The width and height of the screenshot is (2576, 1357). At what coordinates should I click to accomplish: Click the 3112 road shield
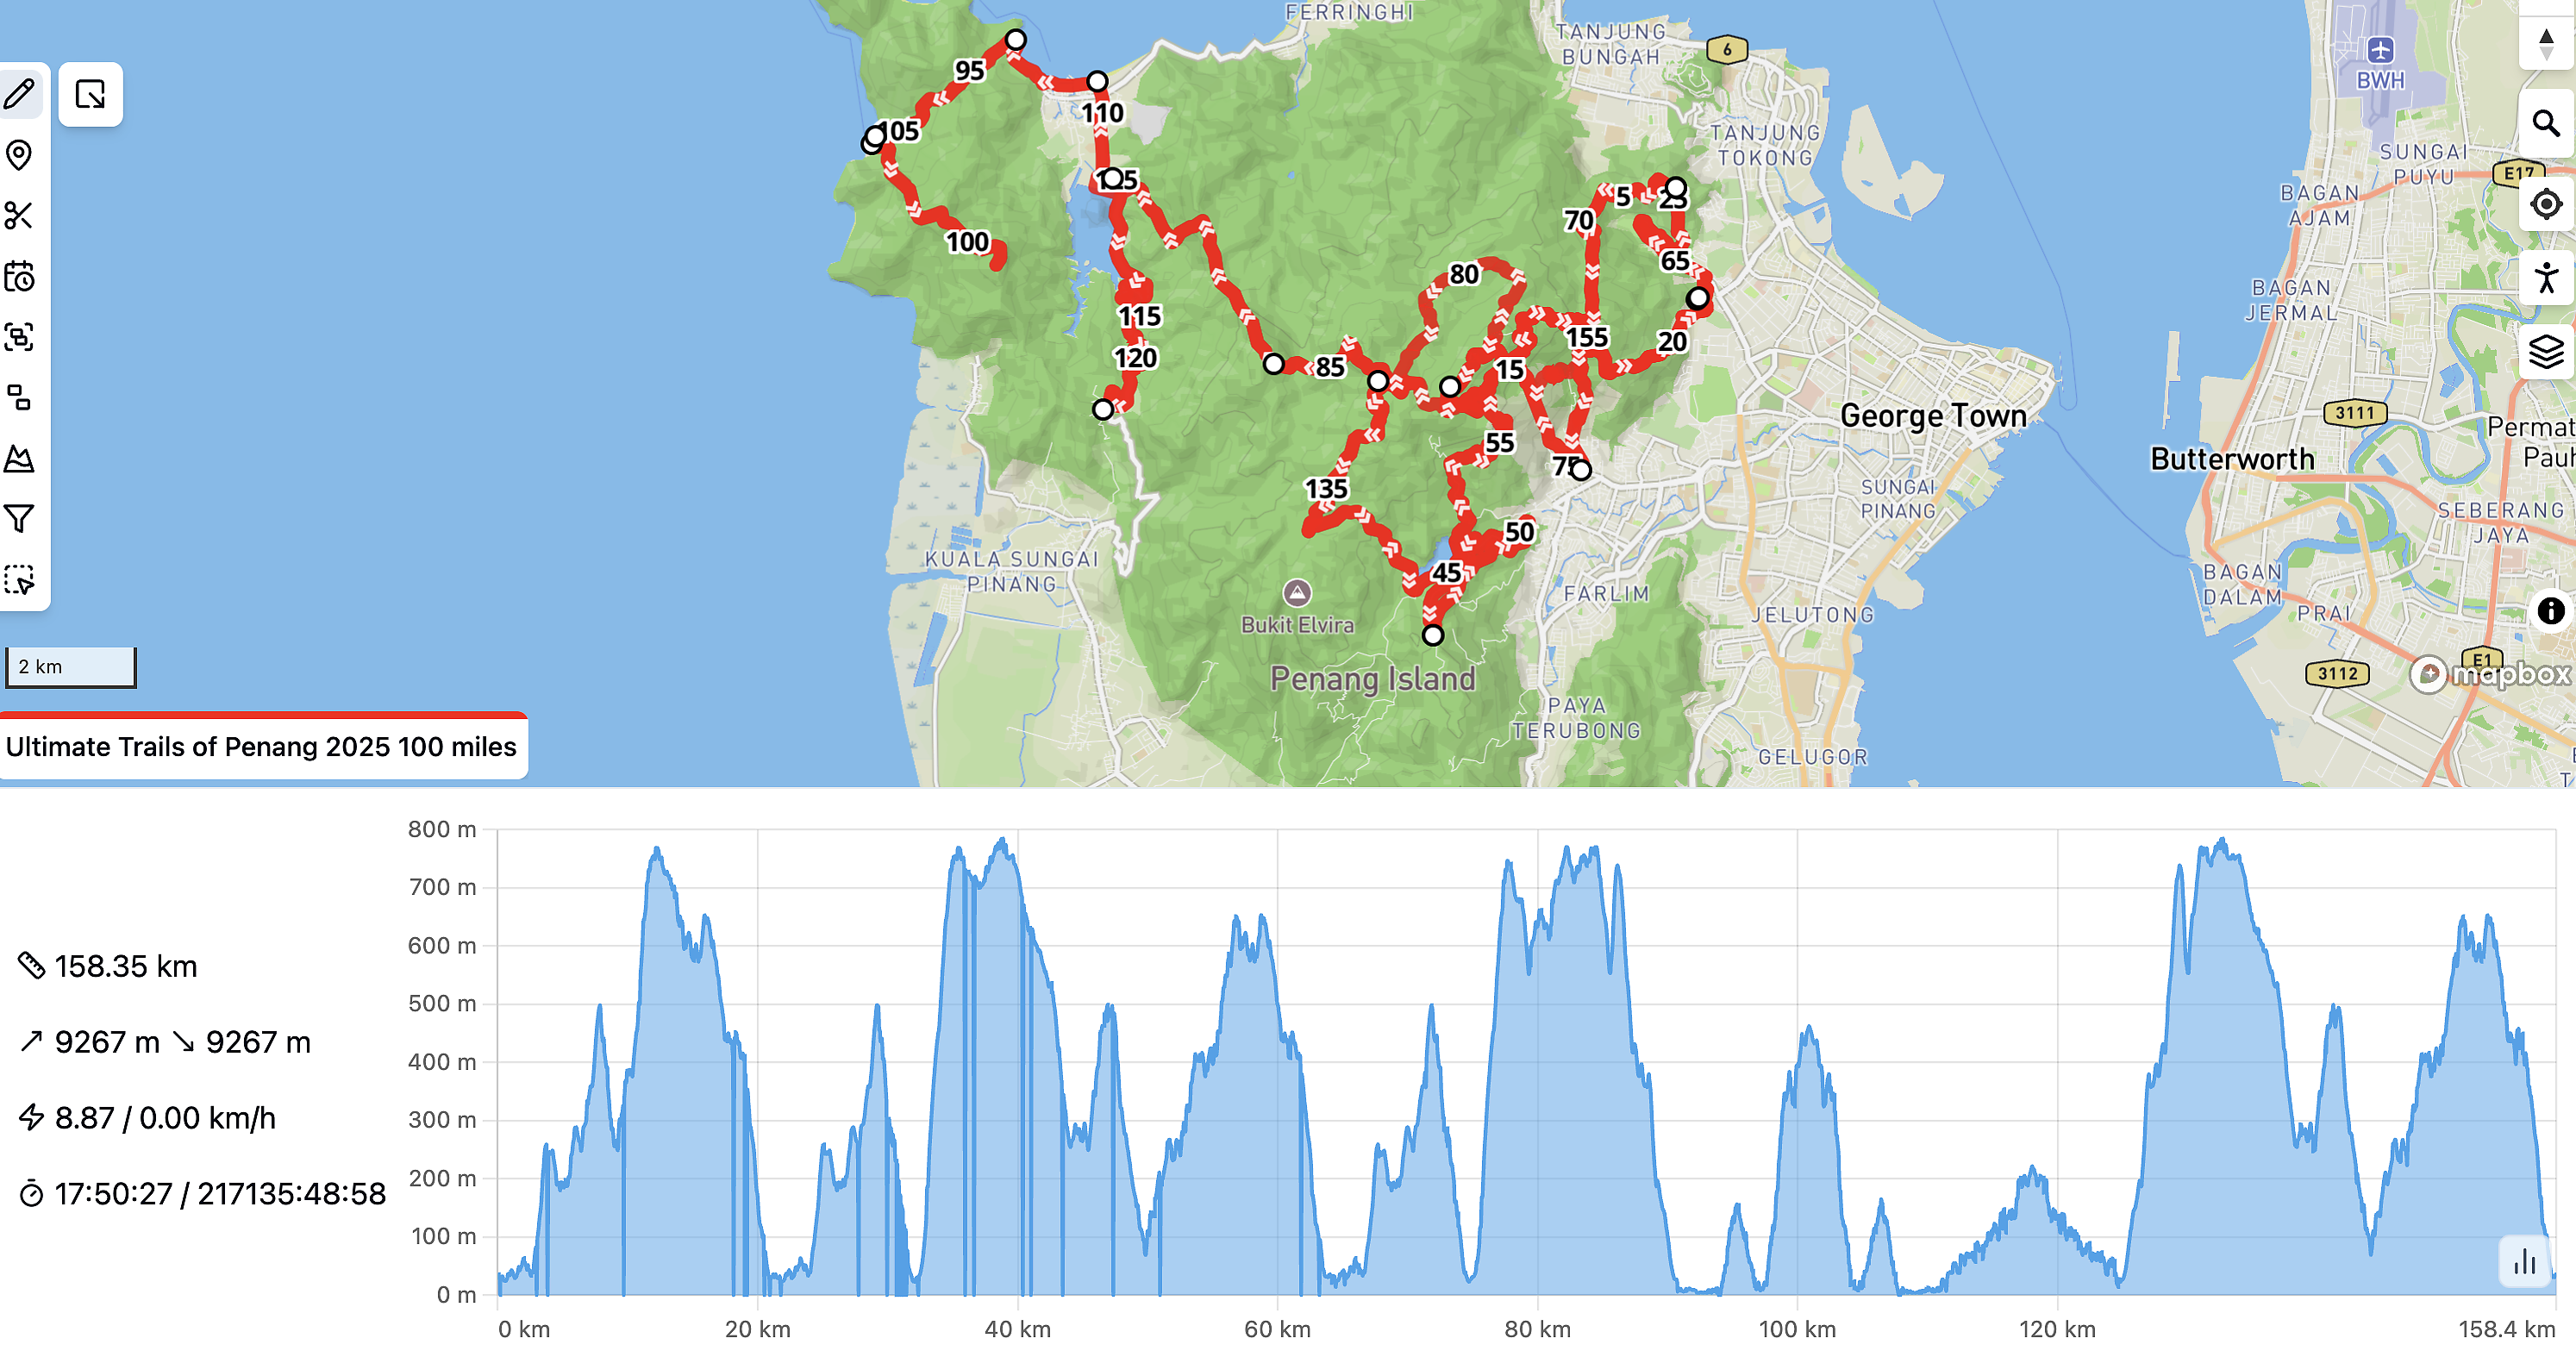tap(2337, 674)
